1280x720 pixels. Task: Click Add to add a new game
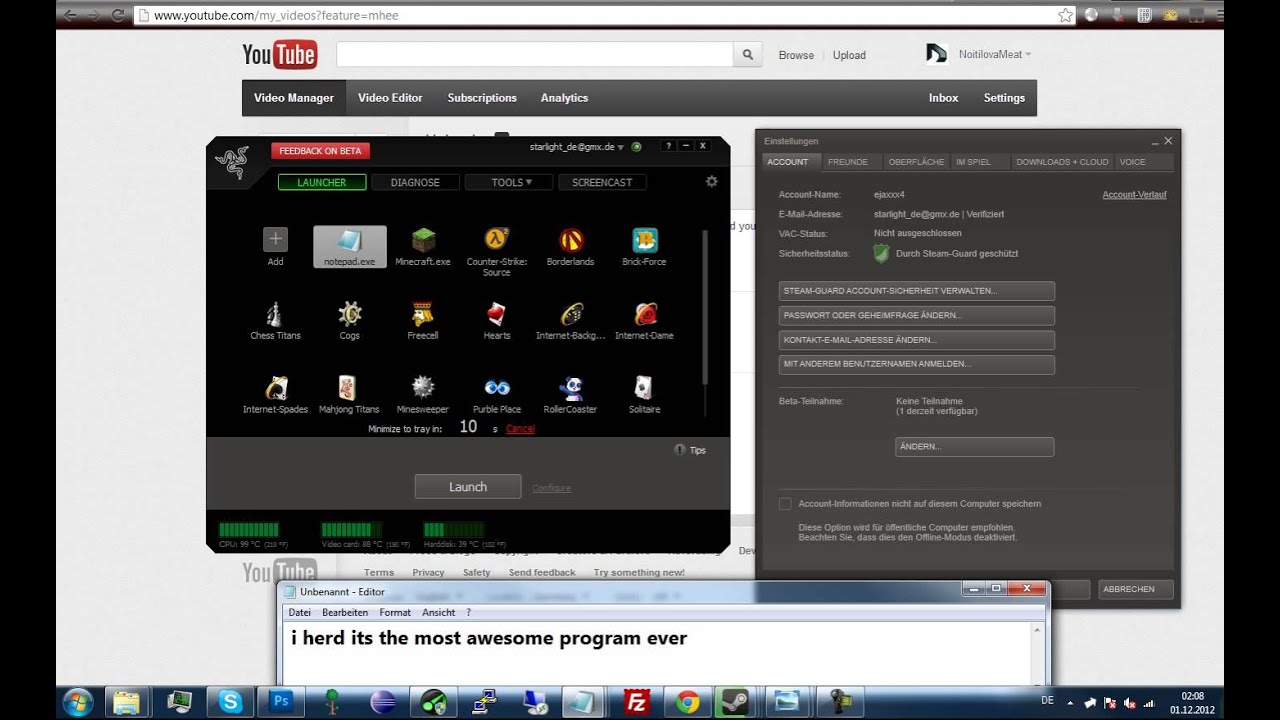click(275, 246)
